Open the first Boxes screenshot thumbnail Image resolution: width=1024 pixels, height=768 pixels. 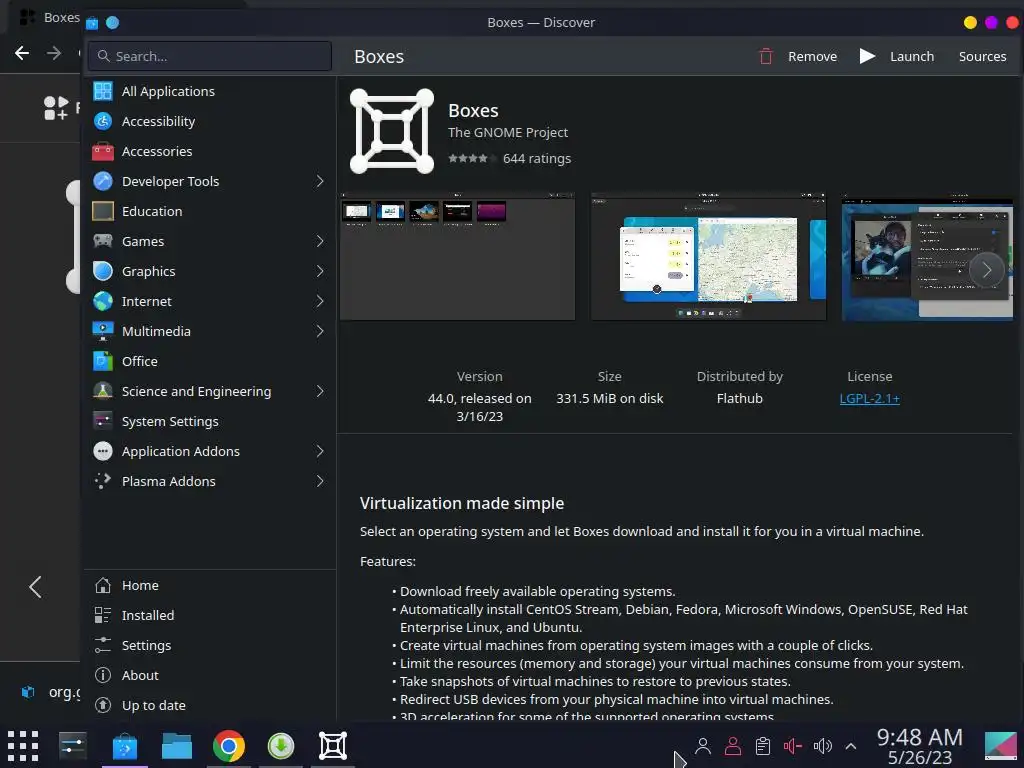click(x=457, y=257)
